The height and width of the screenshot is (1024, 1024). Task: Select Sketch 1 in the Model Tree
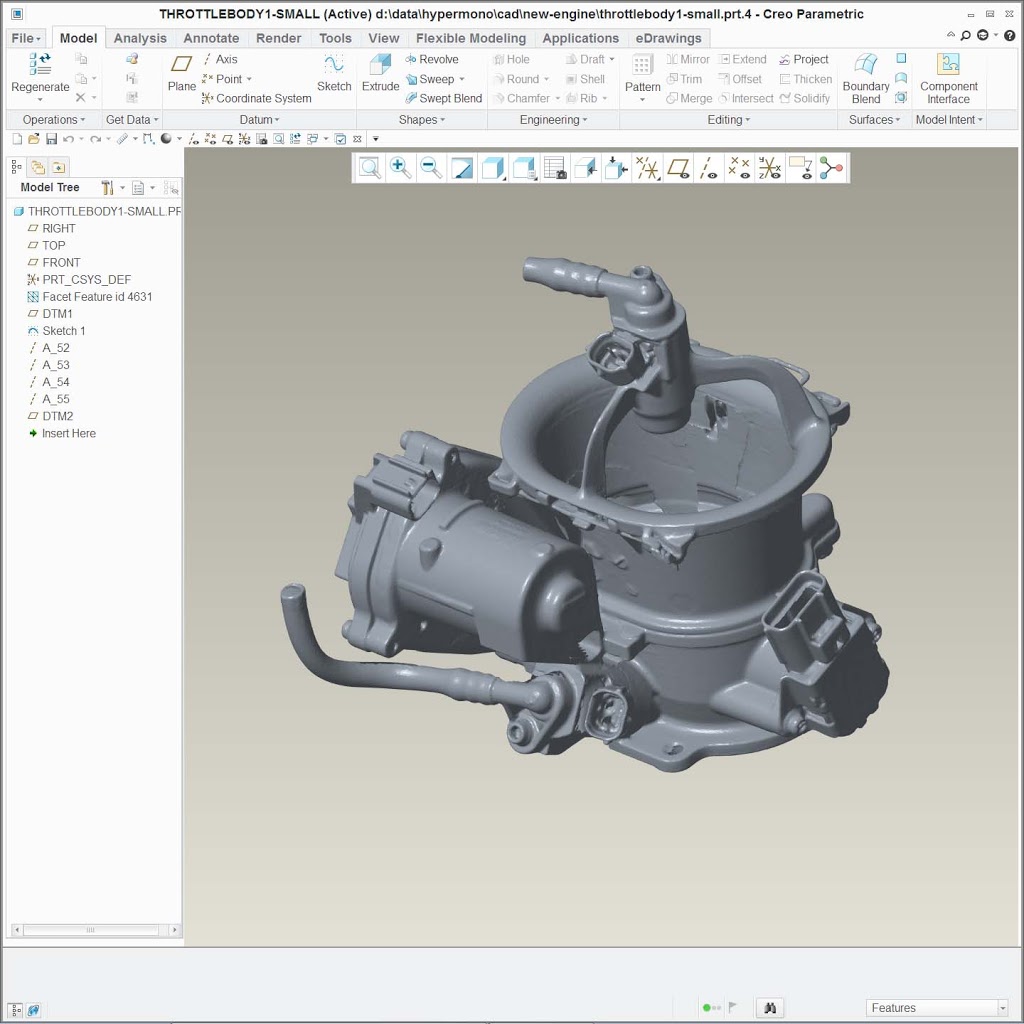[x=63, y=331]
